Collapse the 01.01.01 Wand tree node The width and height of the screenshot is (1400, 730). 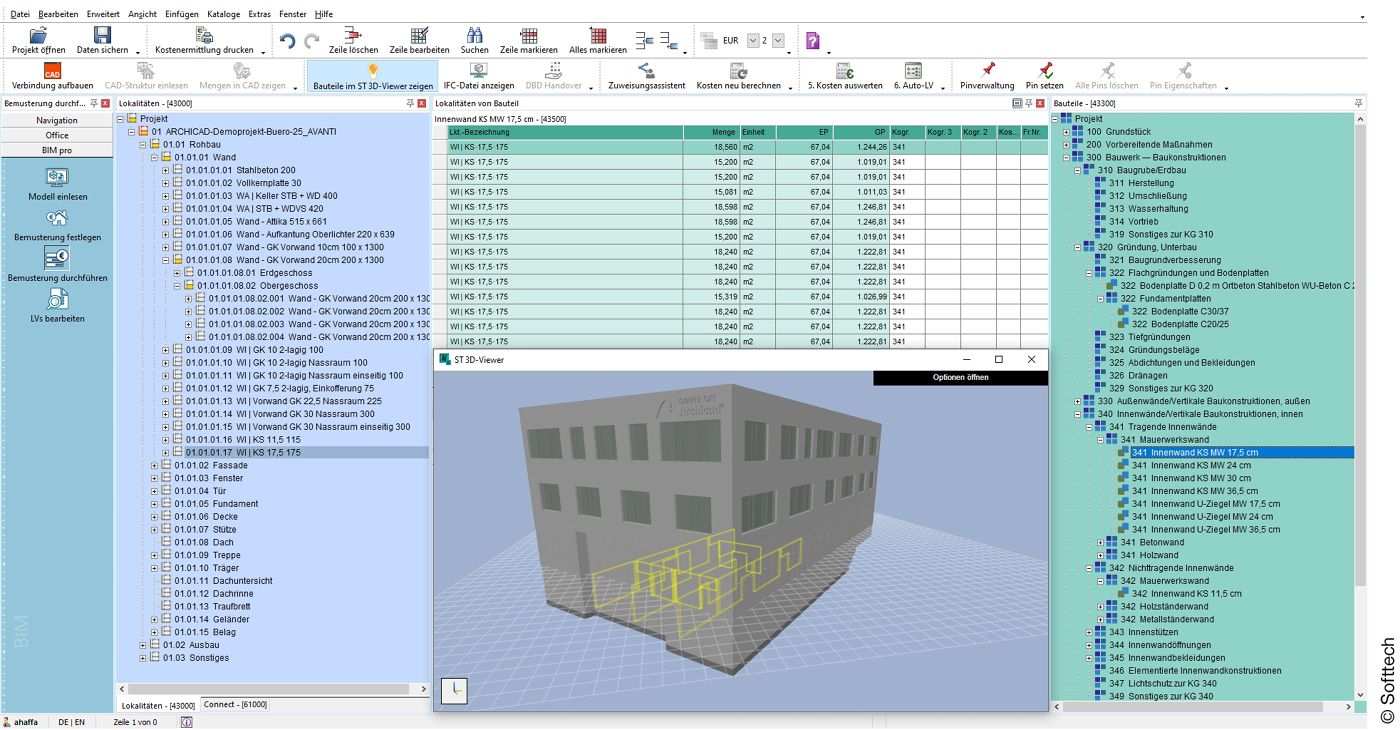click(155, 157)
